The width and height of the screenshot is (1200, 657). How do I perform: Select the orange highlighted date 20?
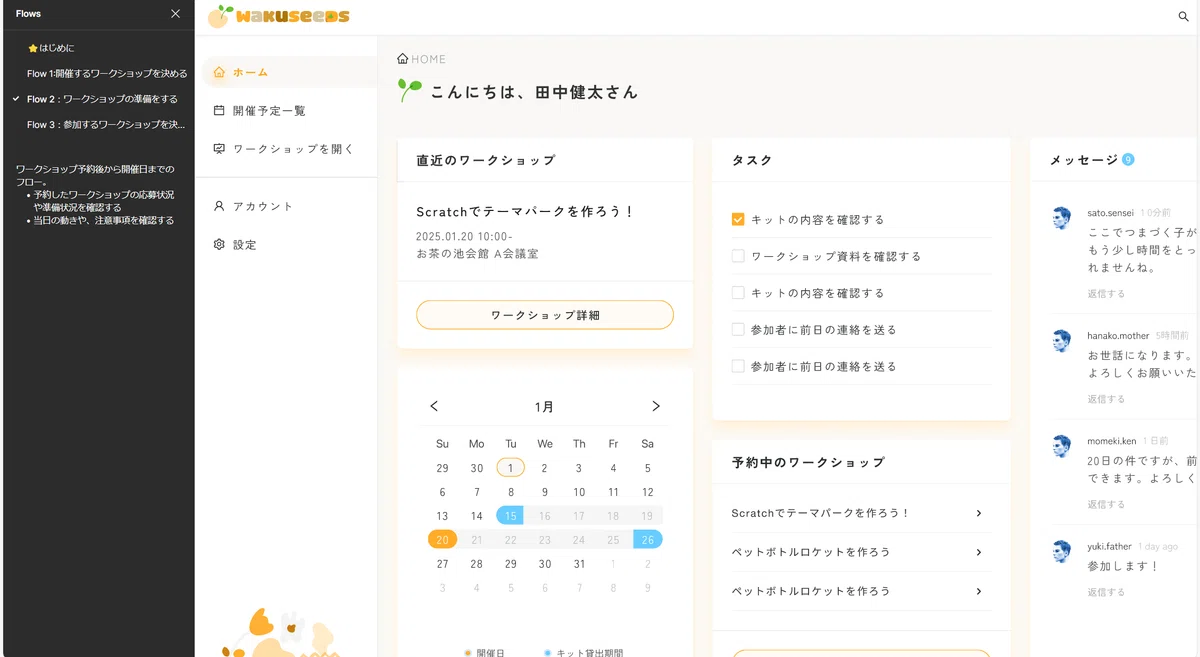click(x=442, y=539)
